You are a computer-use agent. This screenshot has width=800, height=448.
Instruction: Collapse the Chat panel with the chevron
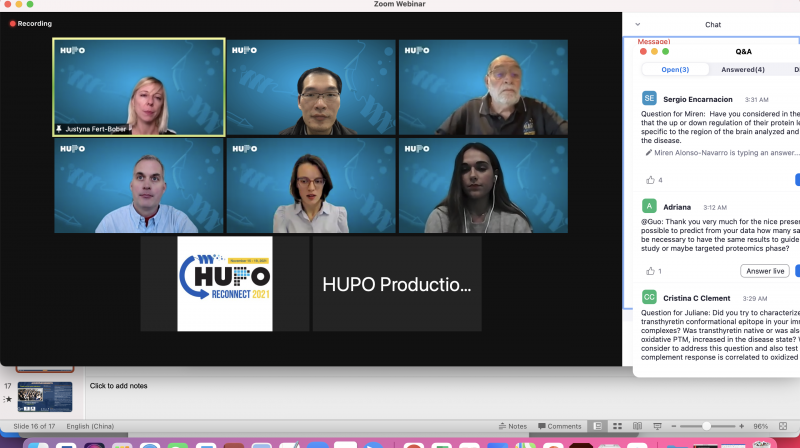(x=638, y=24)
